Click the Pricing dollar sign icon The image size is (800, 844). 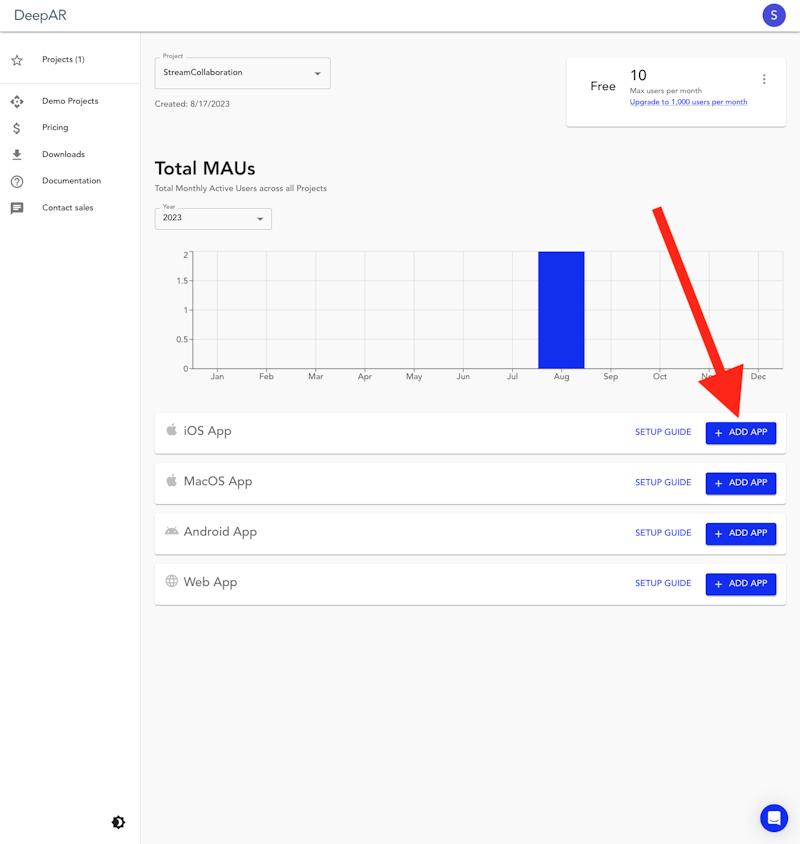(17, 128)
